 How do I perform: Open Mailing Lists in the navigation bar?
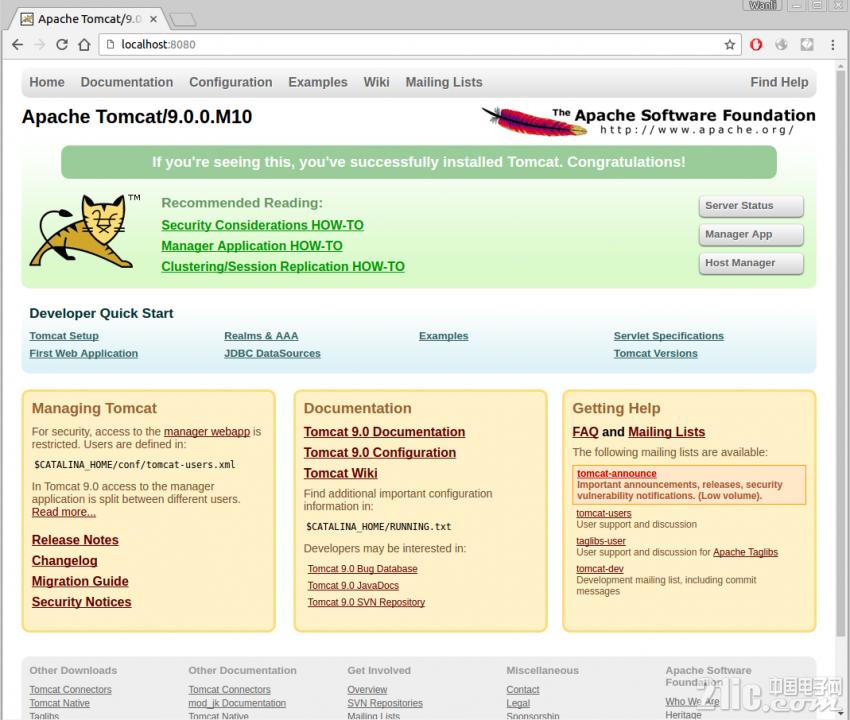[x=444, y=82]
